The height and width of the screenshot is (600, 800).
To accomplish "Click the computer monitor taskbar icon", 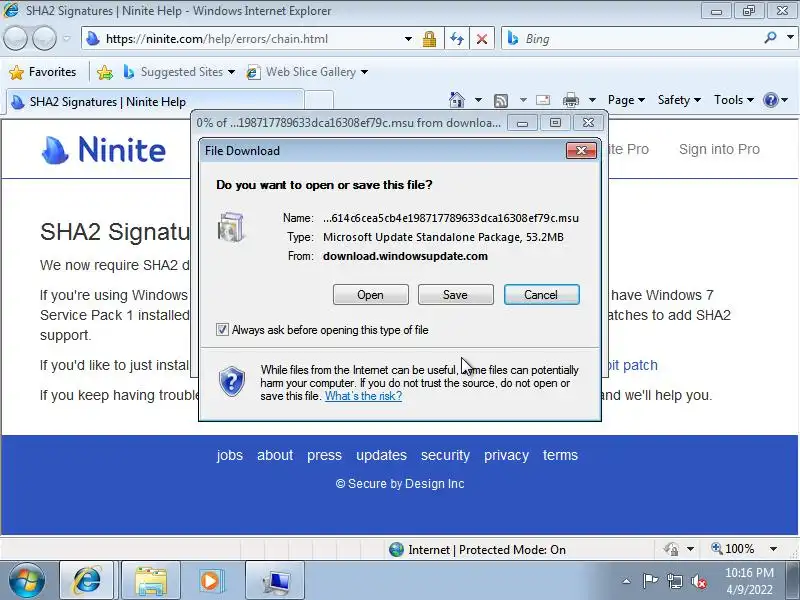I will pyautogui.click(x=275, y=581).
